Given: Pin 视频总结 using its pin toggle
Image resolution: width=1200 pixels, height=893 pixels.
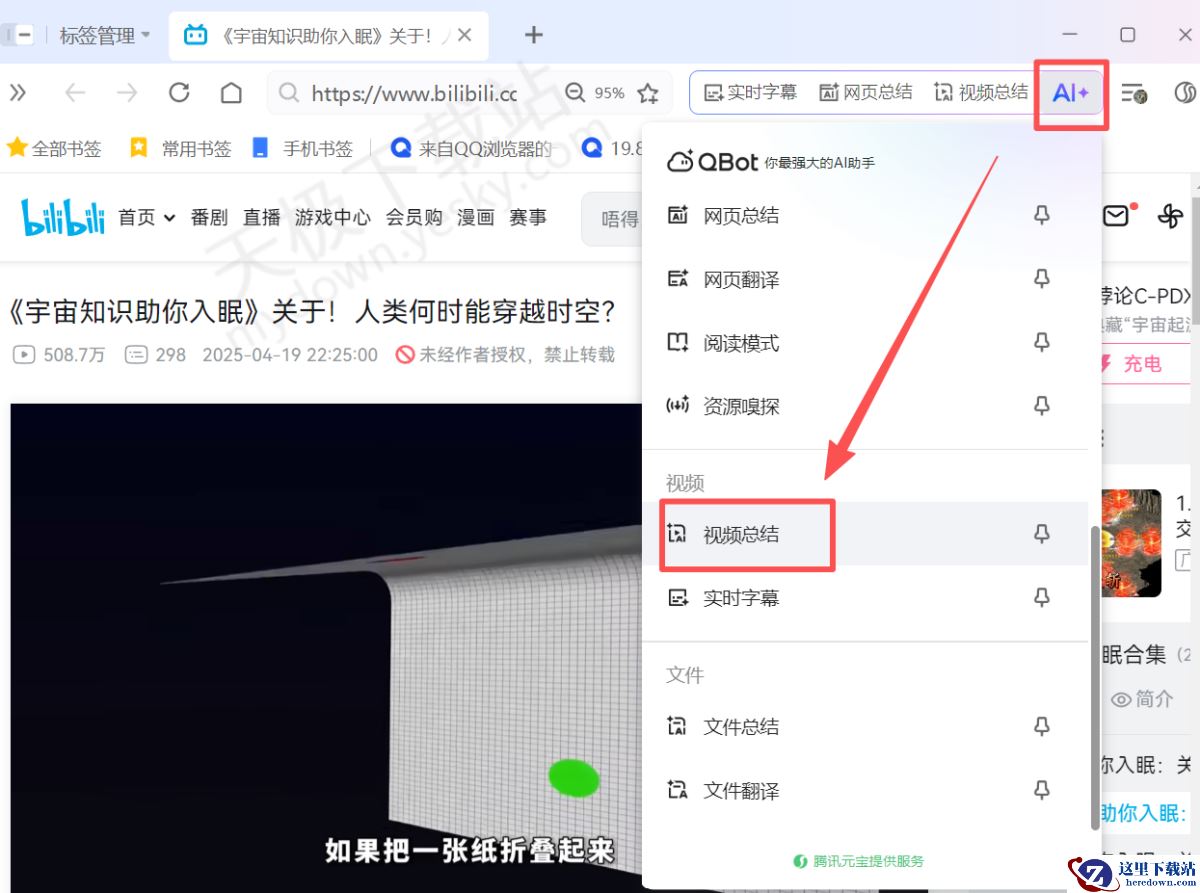Looking at the screenshot, I should coord(1041,535).
